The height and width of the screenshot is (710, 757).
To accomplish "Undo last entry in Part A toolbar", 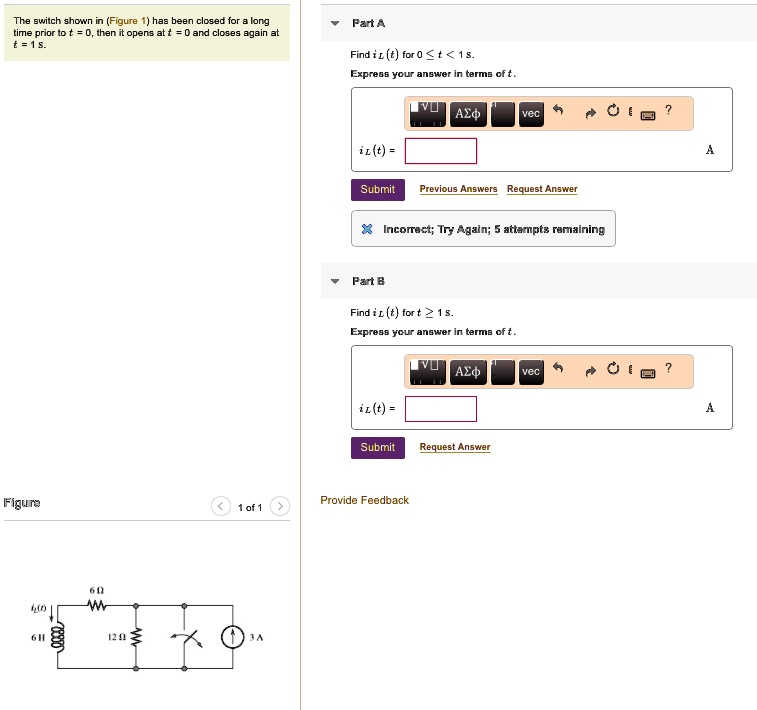I will (558, 110).
